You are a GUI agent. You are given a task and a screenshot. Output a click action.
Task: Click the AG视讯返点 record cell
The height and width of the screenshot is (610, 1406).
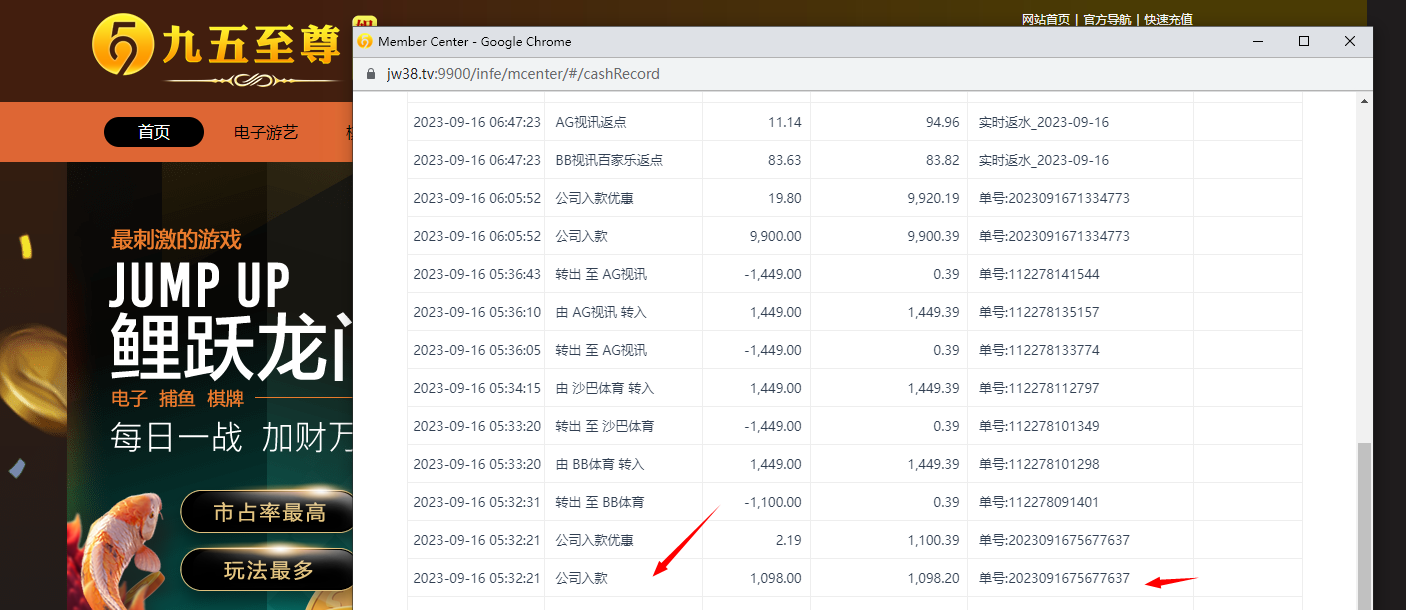click(x=623, y=122)
